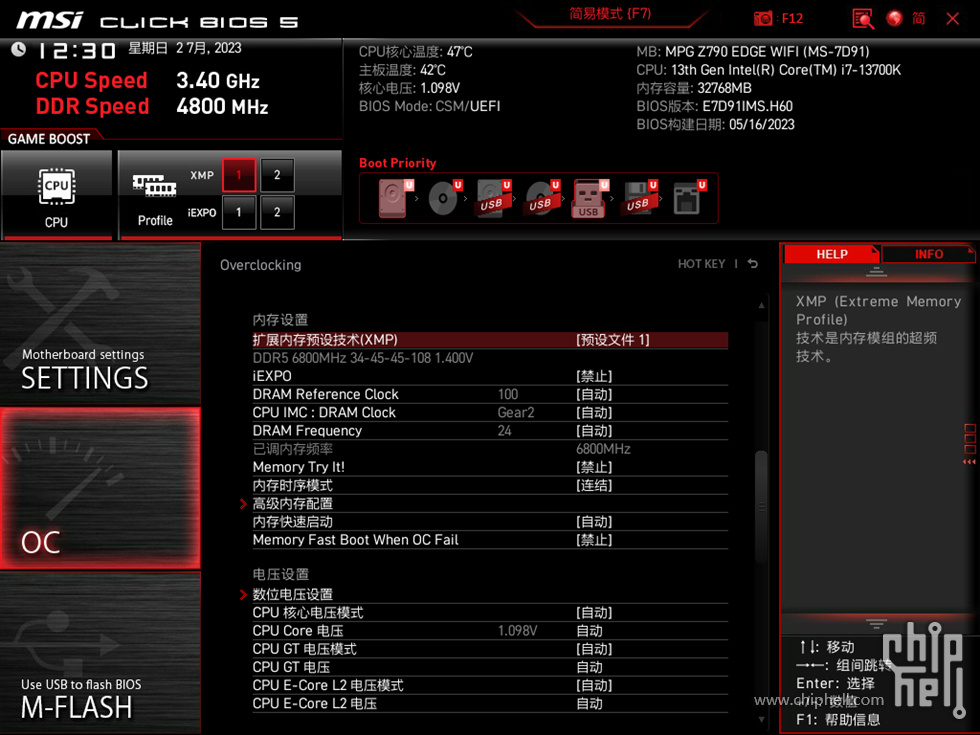
Task: Select the 扩展内存预设技术(XMP) row label
Action: [x=325, y=340]
